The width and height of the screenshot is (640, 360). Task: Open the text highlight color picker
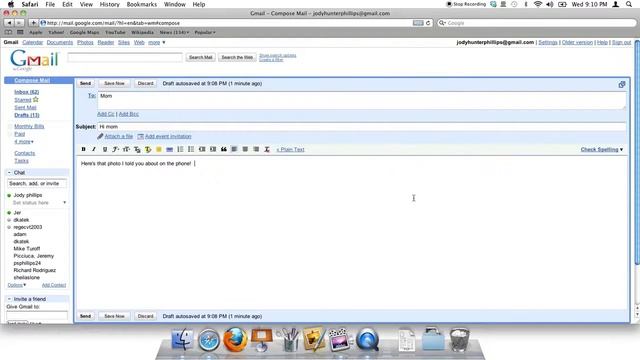coord(148,149)
